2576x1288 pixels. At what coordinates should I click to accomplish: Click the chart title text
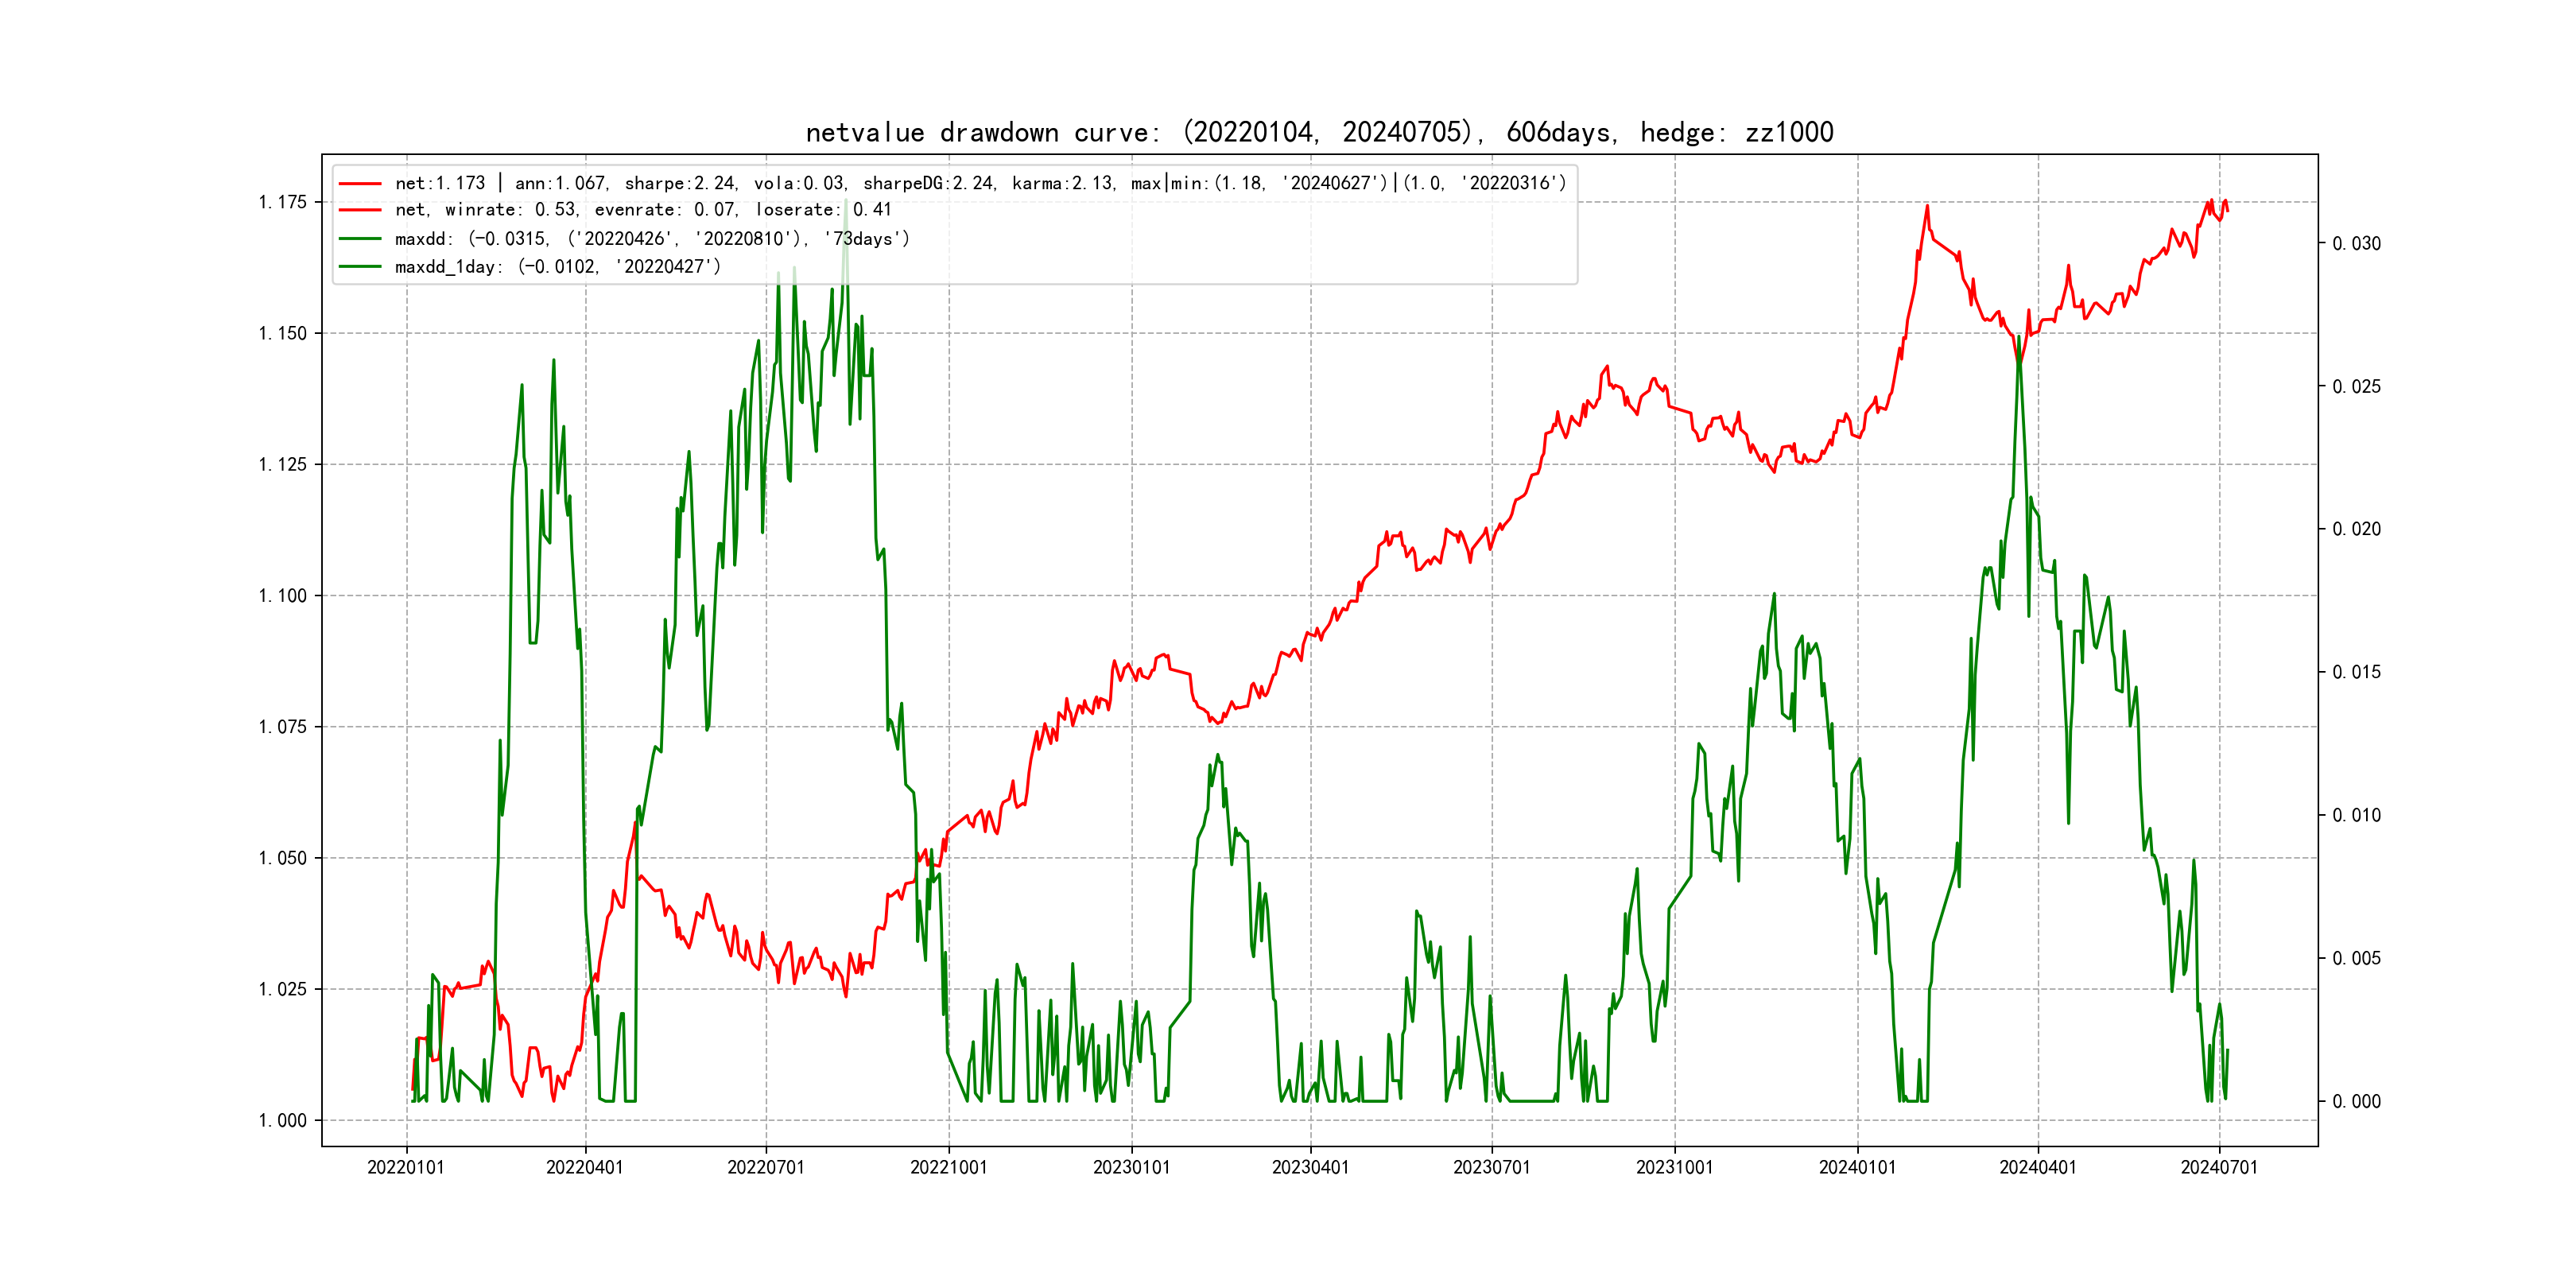click(1319, 133)
